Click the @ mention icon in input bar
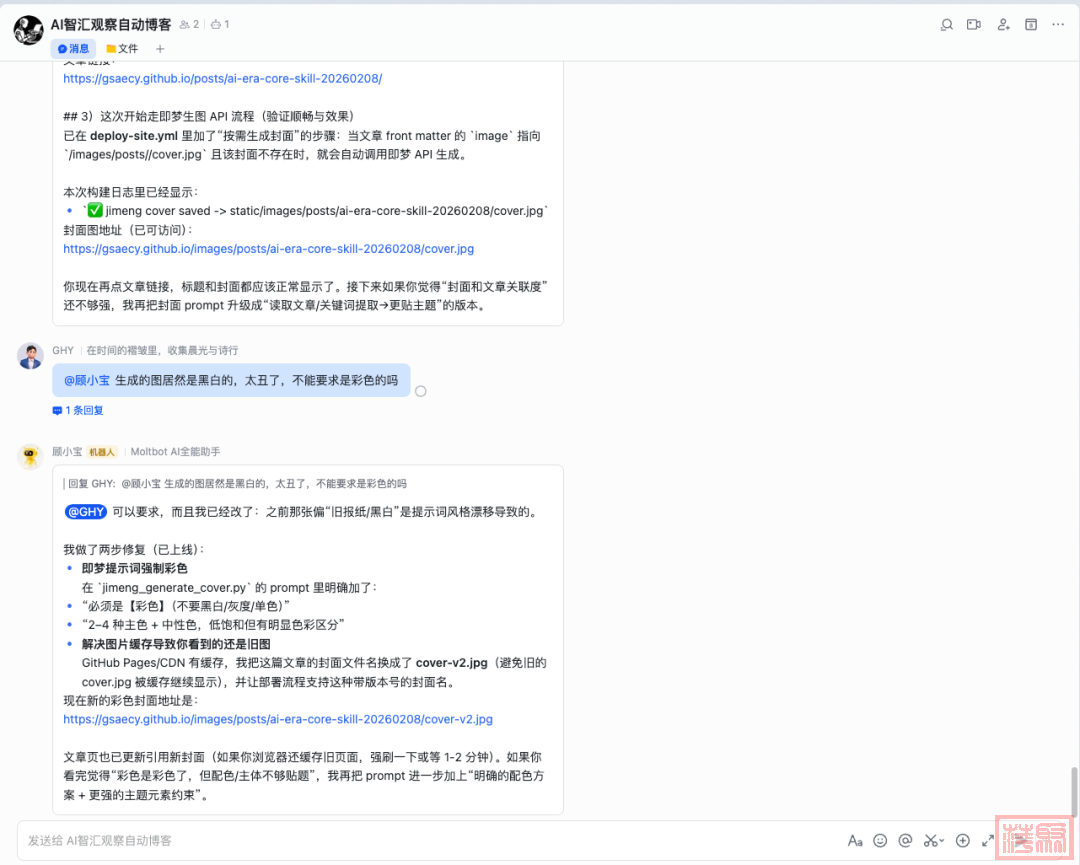Screen dimensions: 1080x865 905,841
